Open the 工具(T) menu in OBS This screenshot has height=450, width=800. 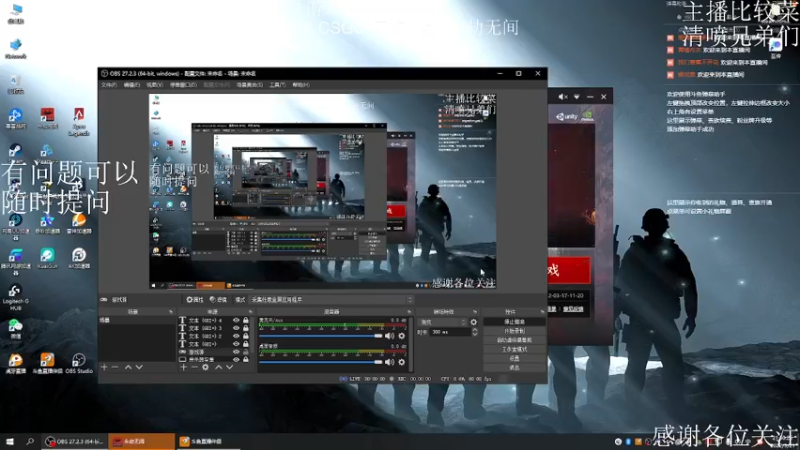(x=278, y=85)
